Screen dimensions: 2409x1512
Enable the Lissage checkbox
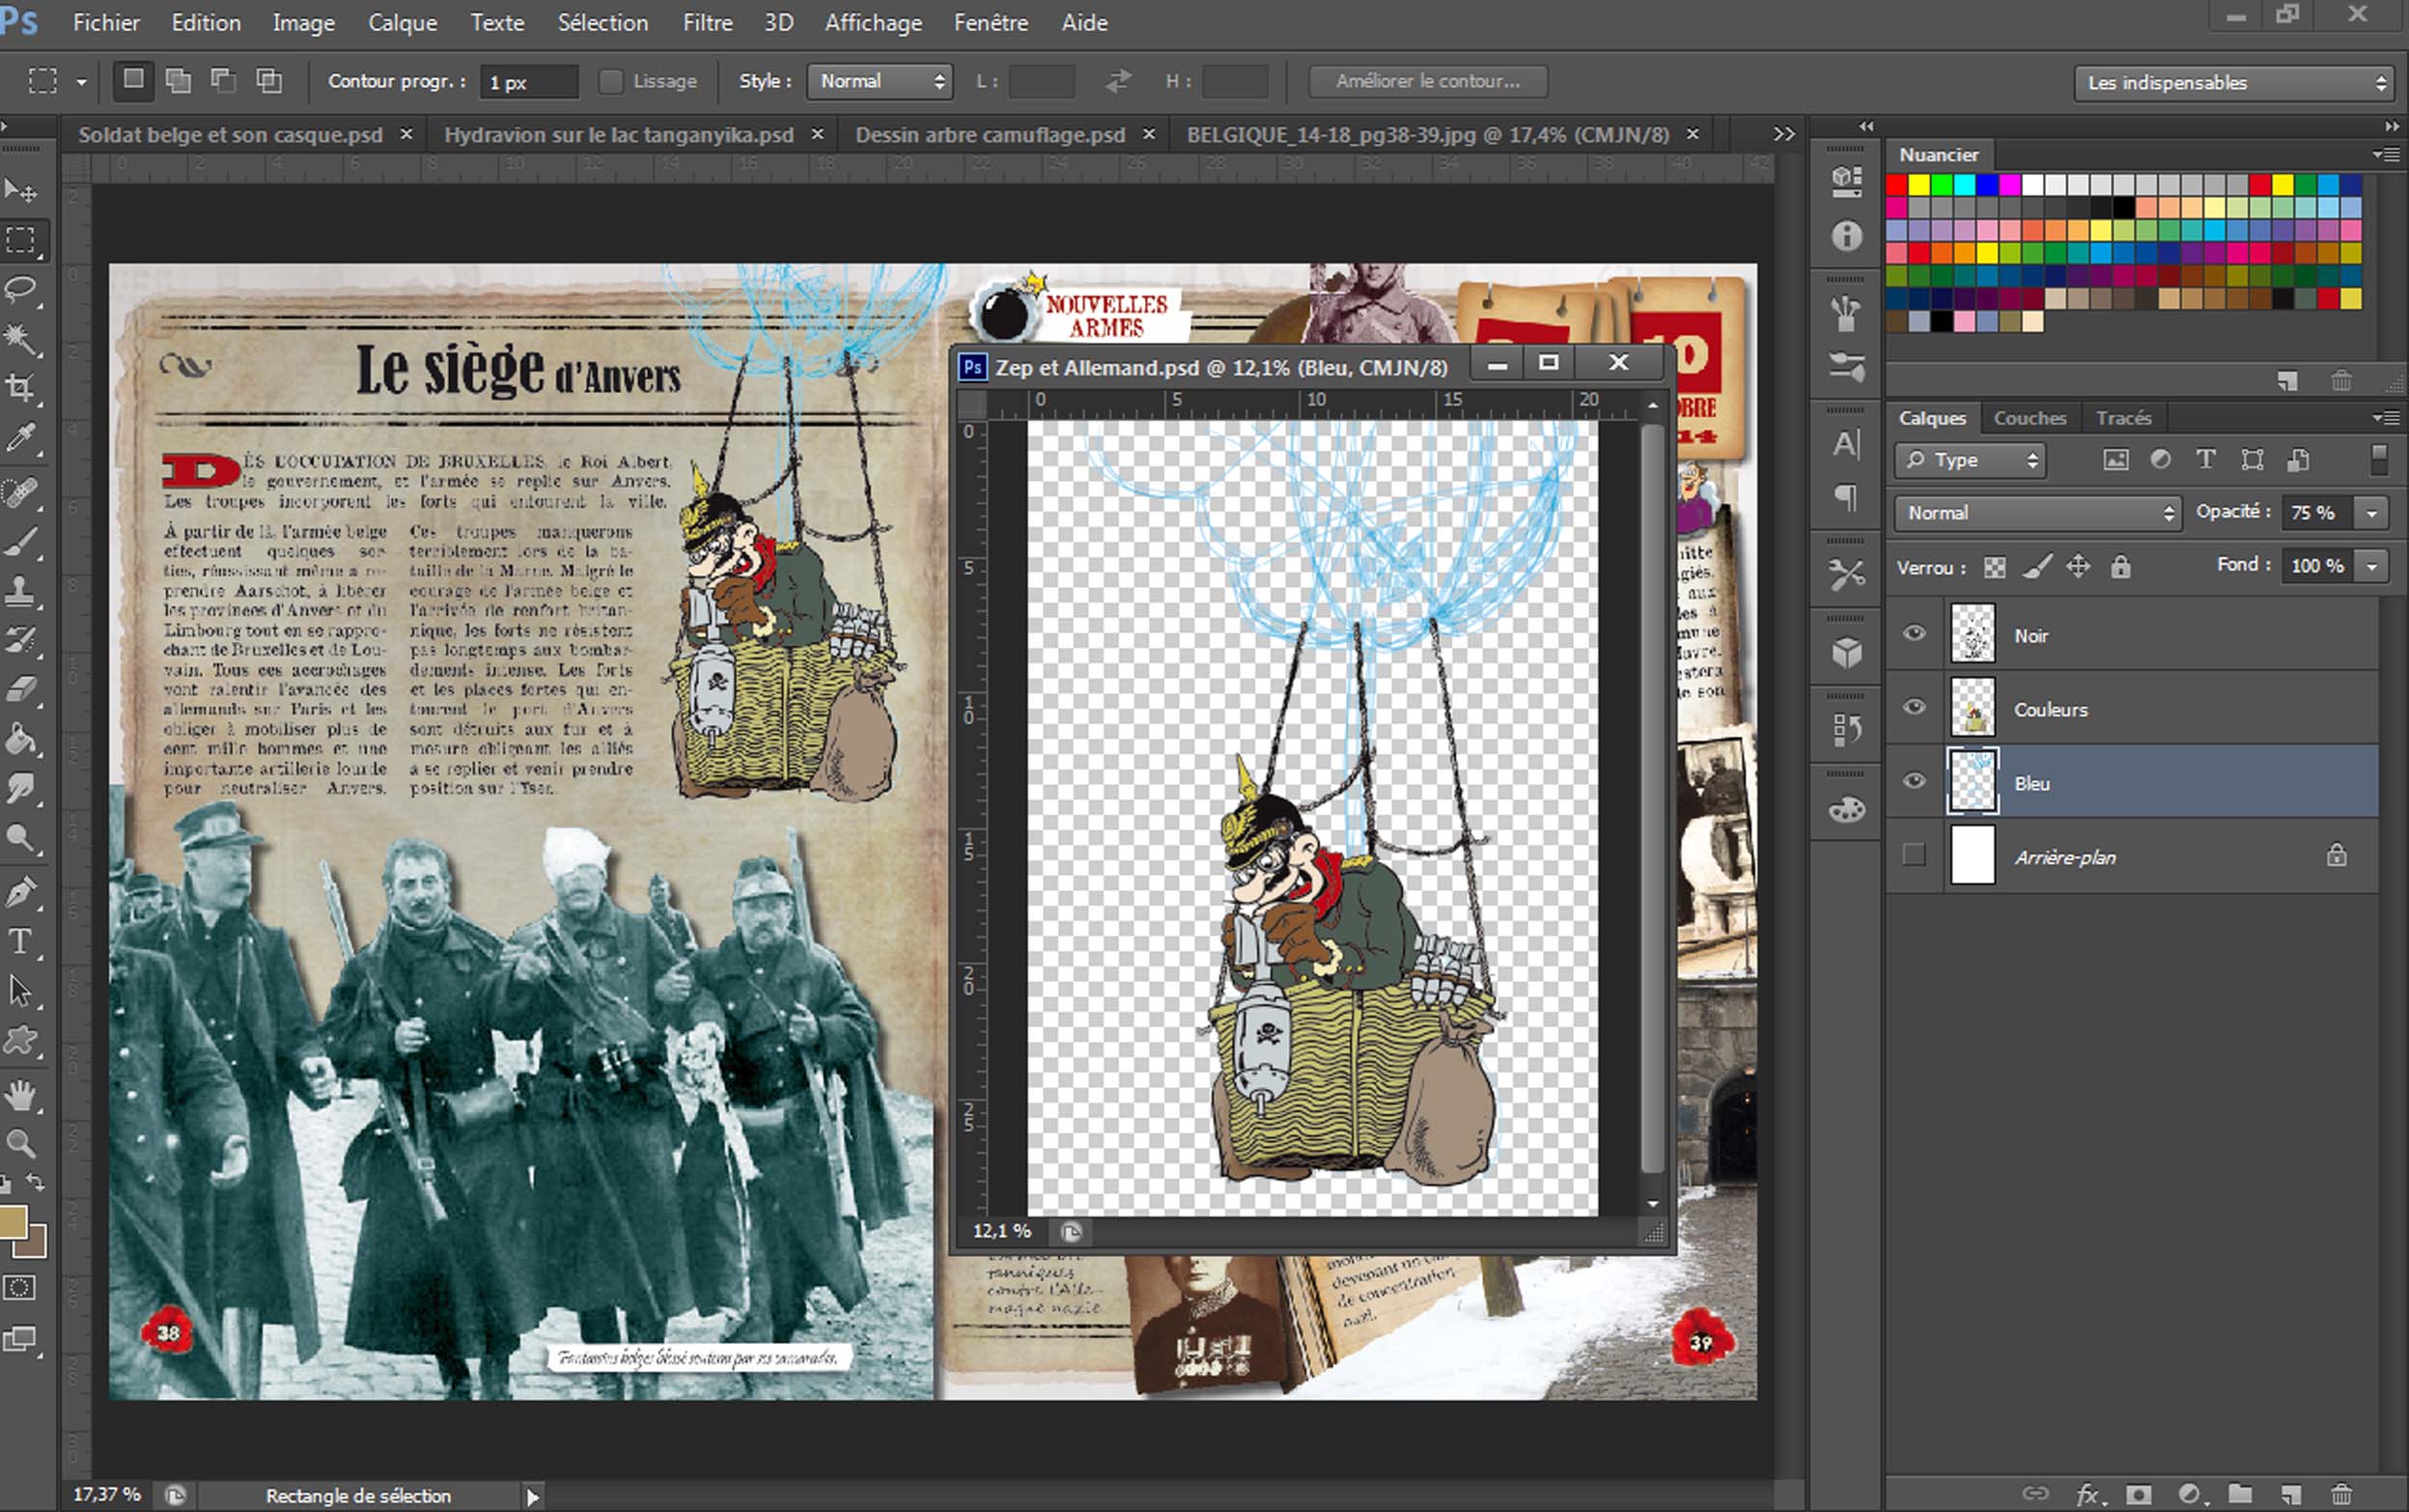[610, 82]
